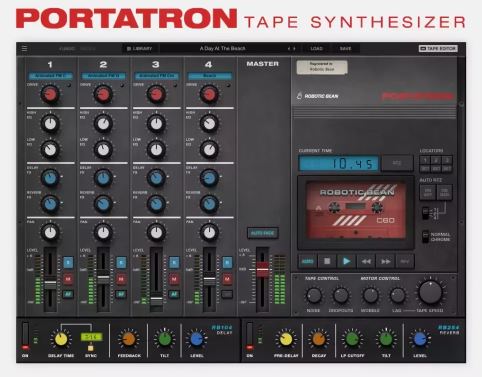Click the Load menu item

tap(316, 49)
